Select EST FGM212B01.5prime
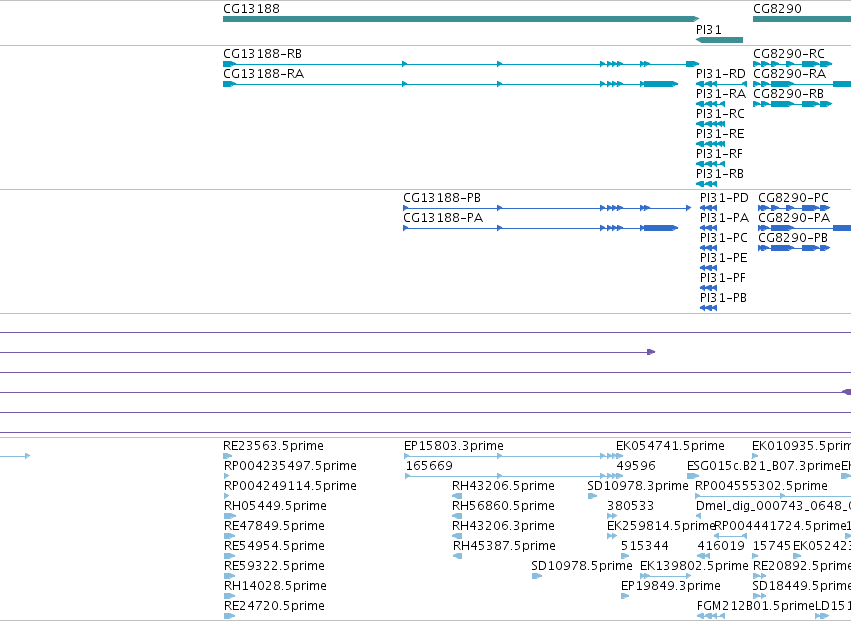Viewport: 851px width, 621px height. tap(756, 606)
